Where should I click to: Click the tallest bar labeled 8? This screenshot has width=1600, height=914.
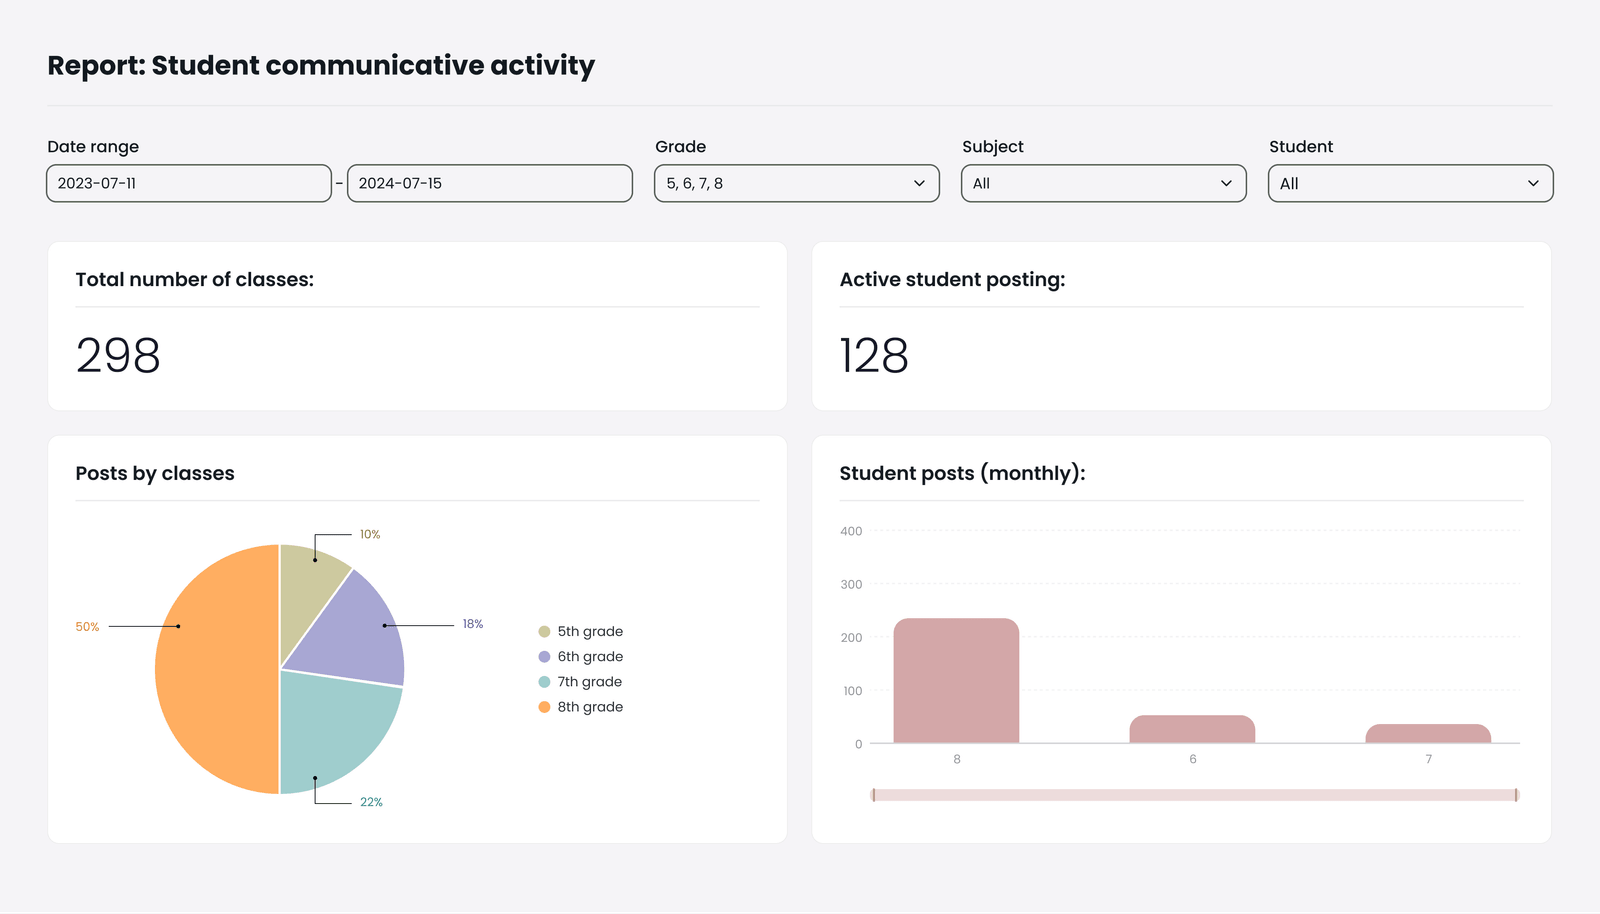point(956,682)
